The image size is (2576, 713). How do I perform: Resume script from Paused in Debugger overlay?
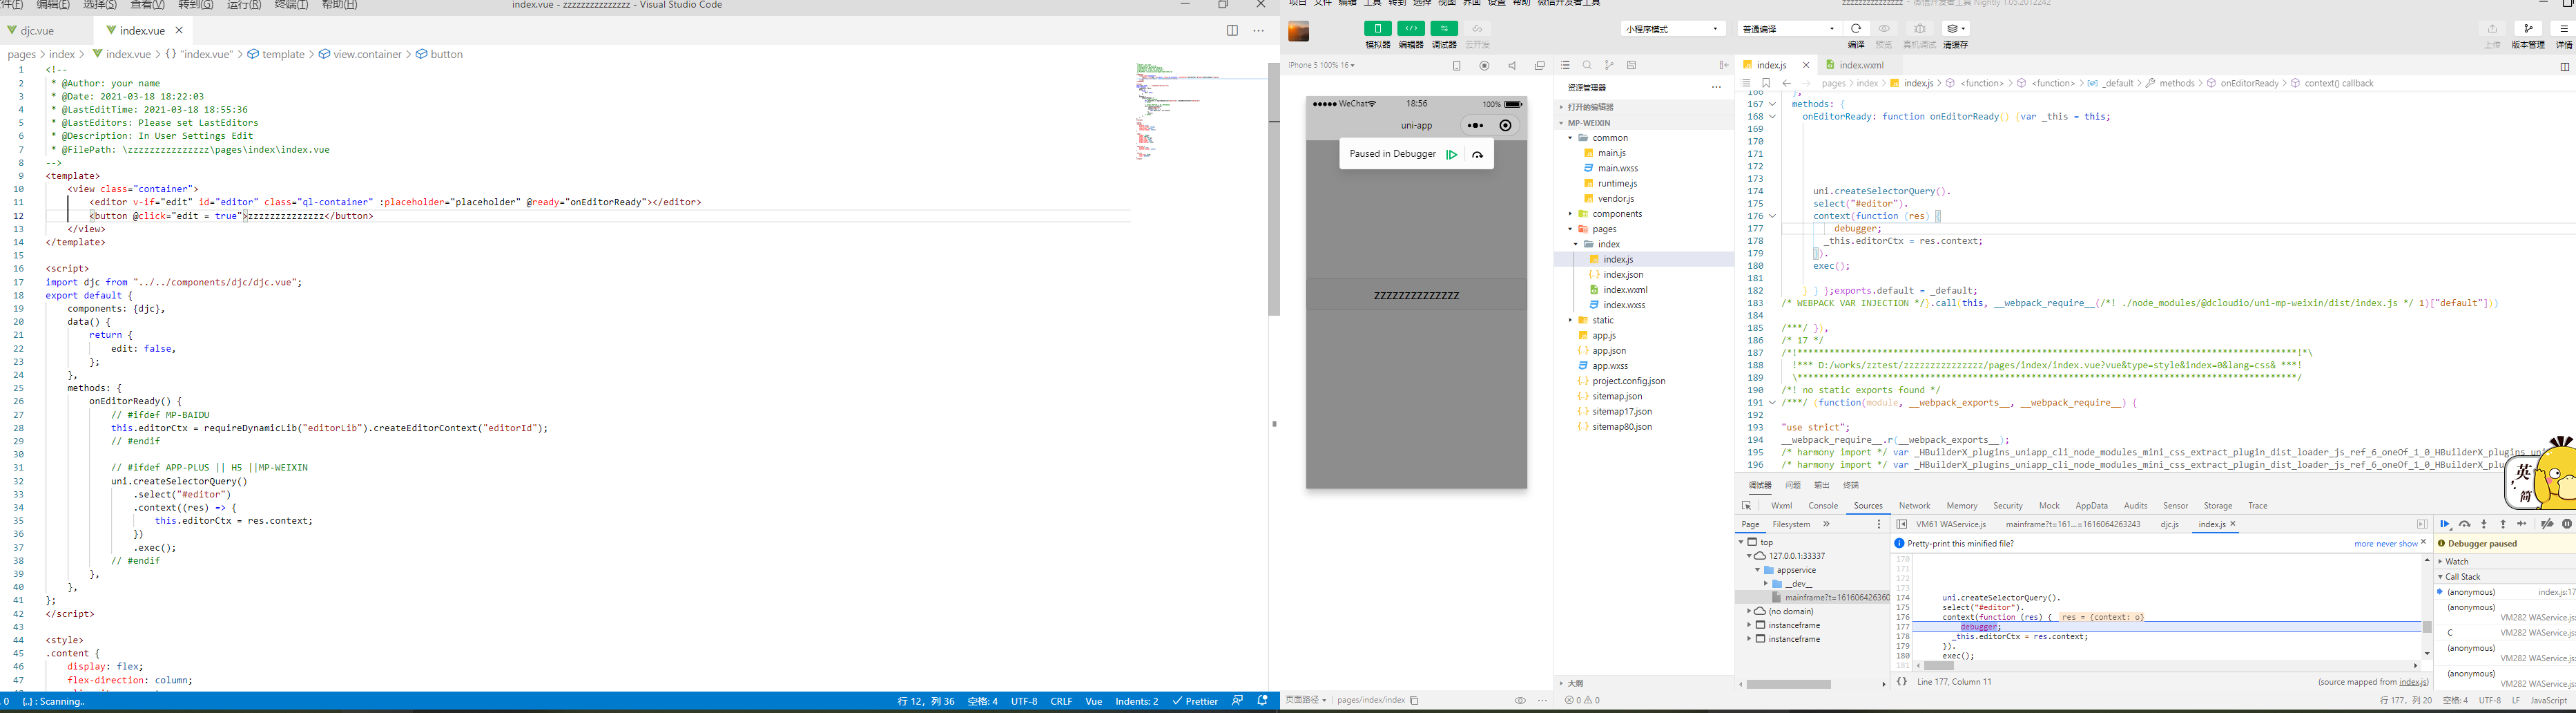[x=1452, y=155]
